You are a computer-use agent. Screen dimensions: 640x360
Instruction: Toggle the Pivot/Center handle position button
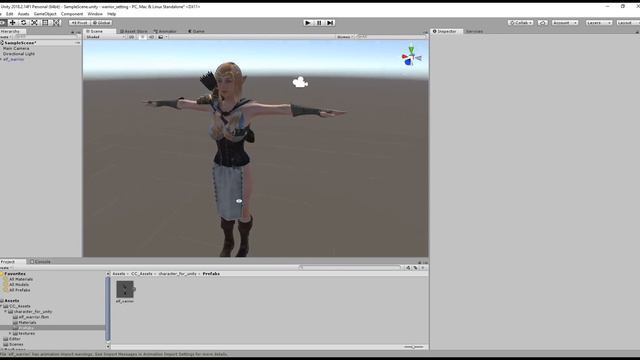point(80,22)
